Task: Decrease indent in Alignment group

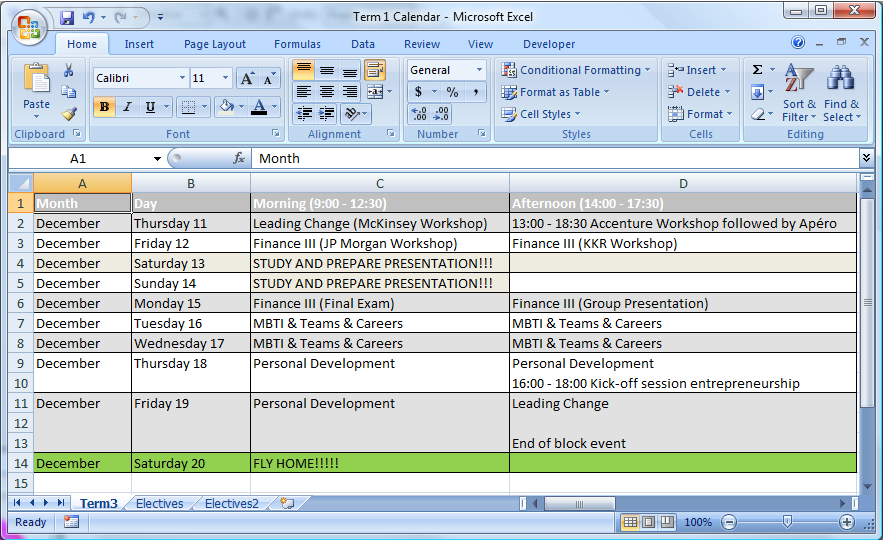Action: 305,114
